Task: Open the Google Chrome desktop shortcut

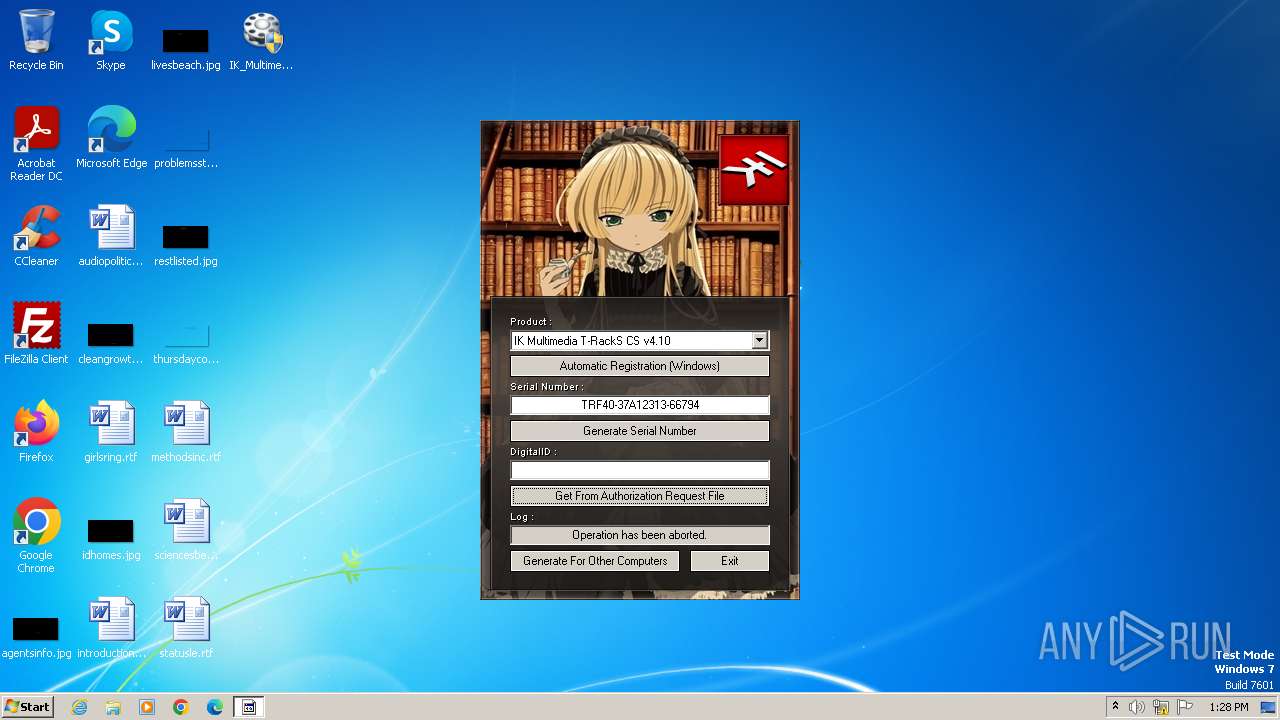Action: tap(36, 537)
